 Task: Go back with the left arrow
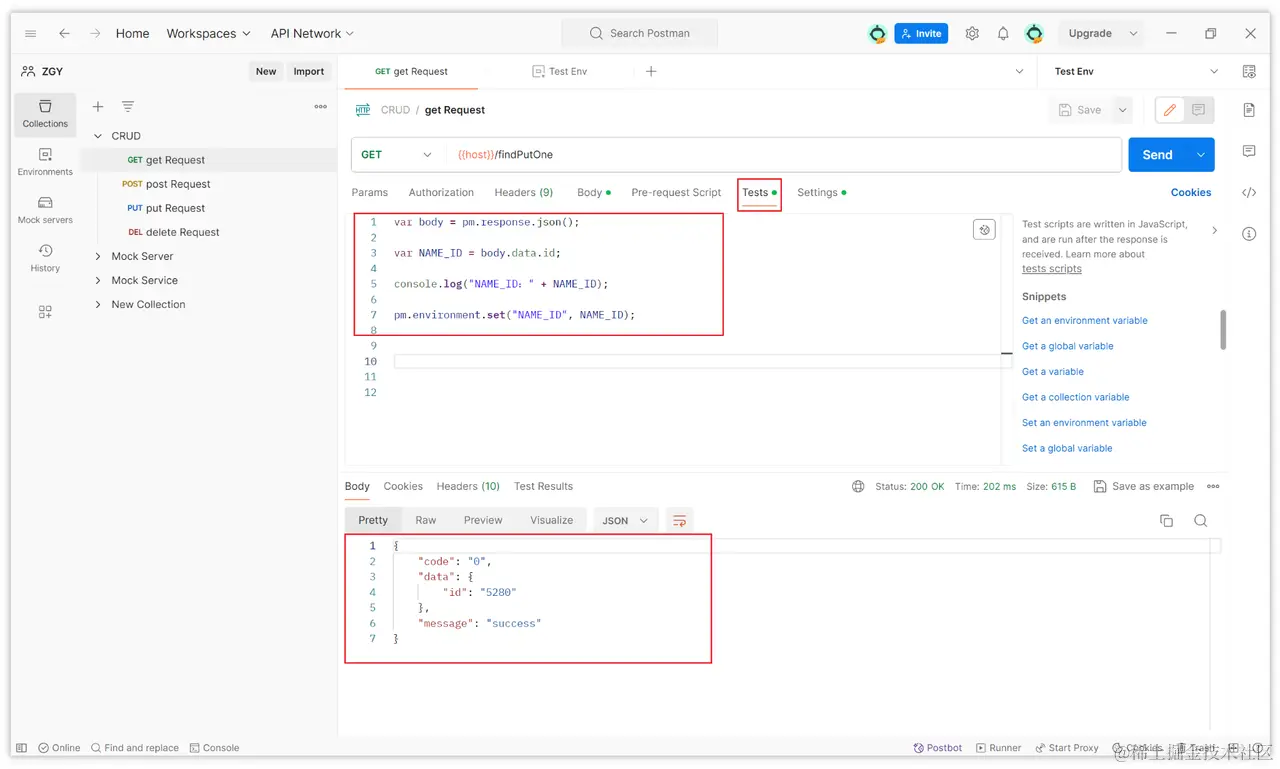64,33
